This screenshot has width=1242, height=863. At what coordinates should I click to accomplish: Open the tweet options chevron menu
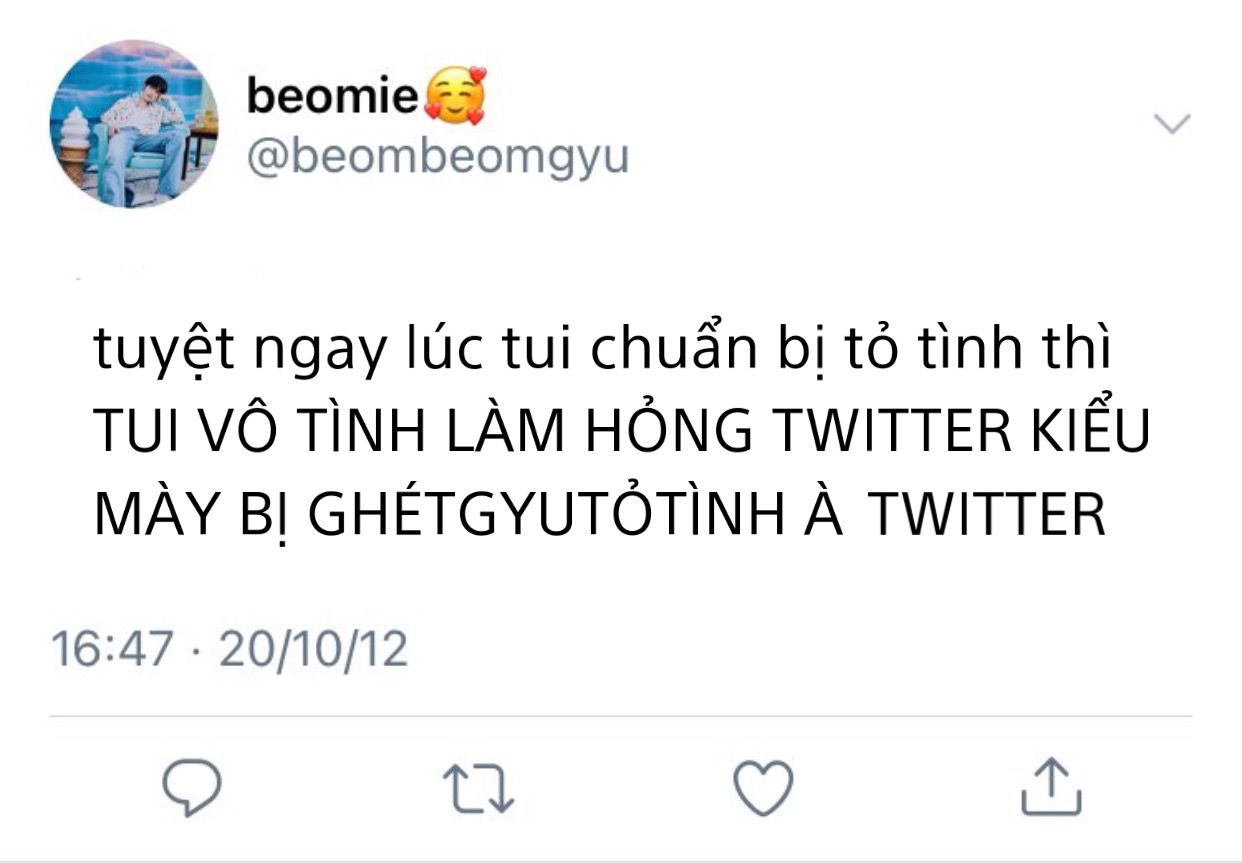tap(1172, 124)
